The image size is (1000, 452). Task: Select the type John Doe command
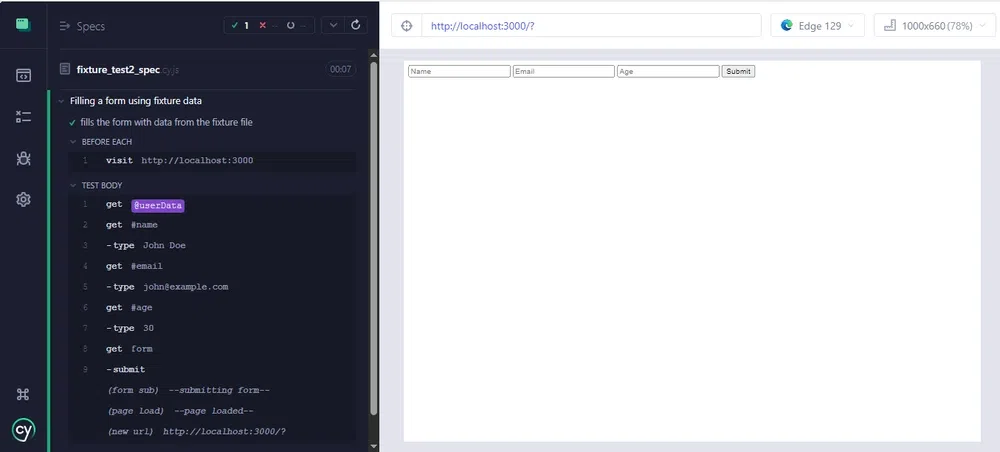pyautogui.click(x=212, y=245)
